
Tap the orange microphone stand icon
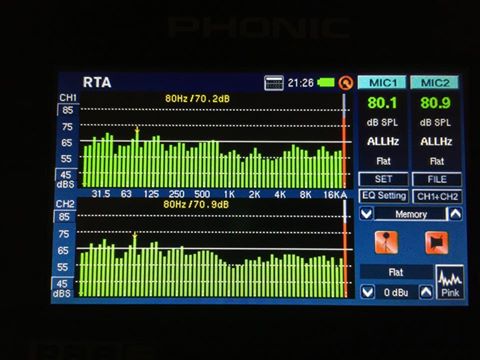click(x=386, y=242)
